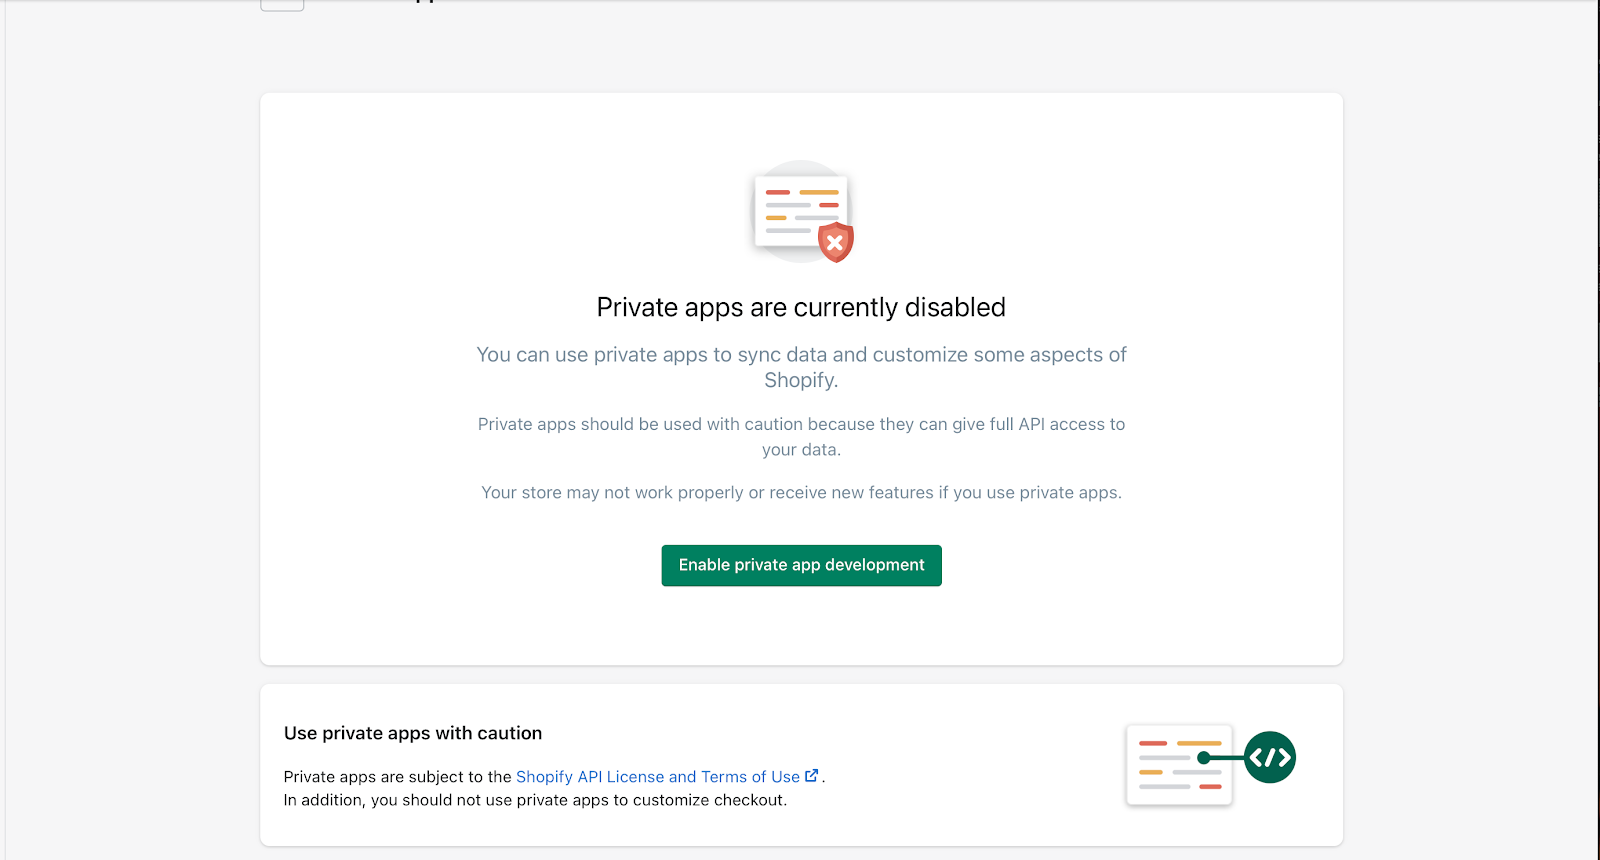Open Shopify API License and Terms of Use
This screenshot has height=860, width=1600.
click(657, 777)
